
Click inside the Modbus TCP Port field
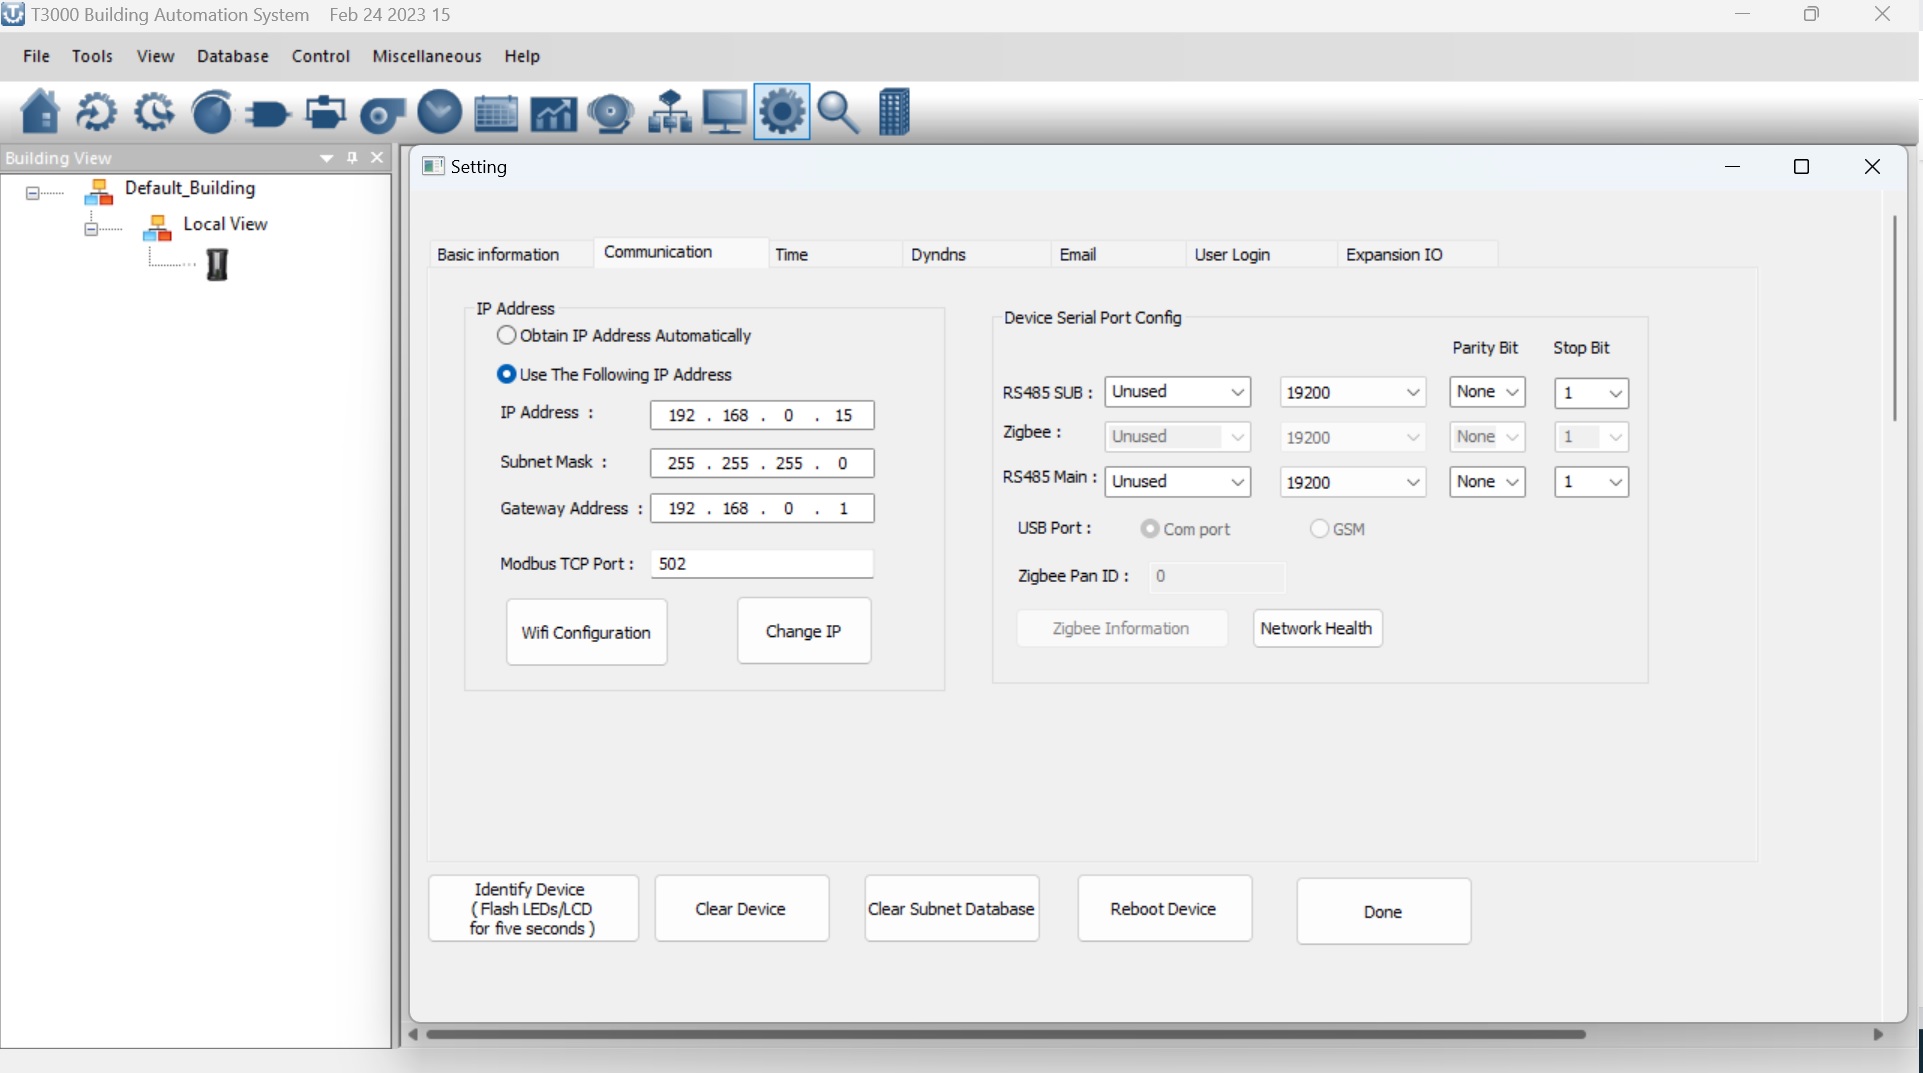click(760, 563)
